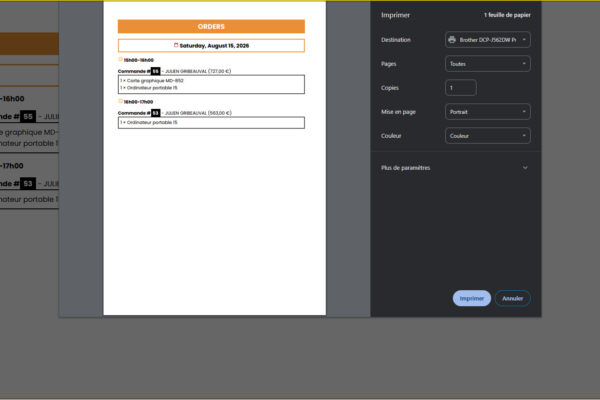
Task: Click the 15h00-16h00 time slot in preview
Action: click(x=139, y=60)
